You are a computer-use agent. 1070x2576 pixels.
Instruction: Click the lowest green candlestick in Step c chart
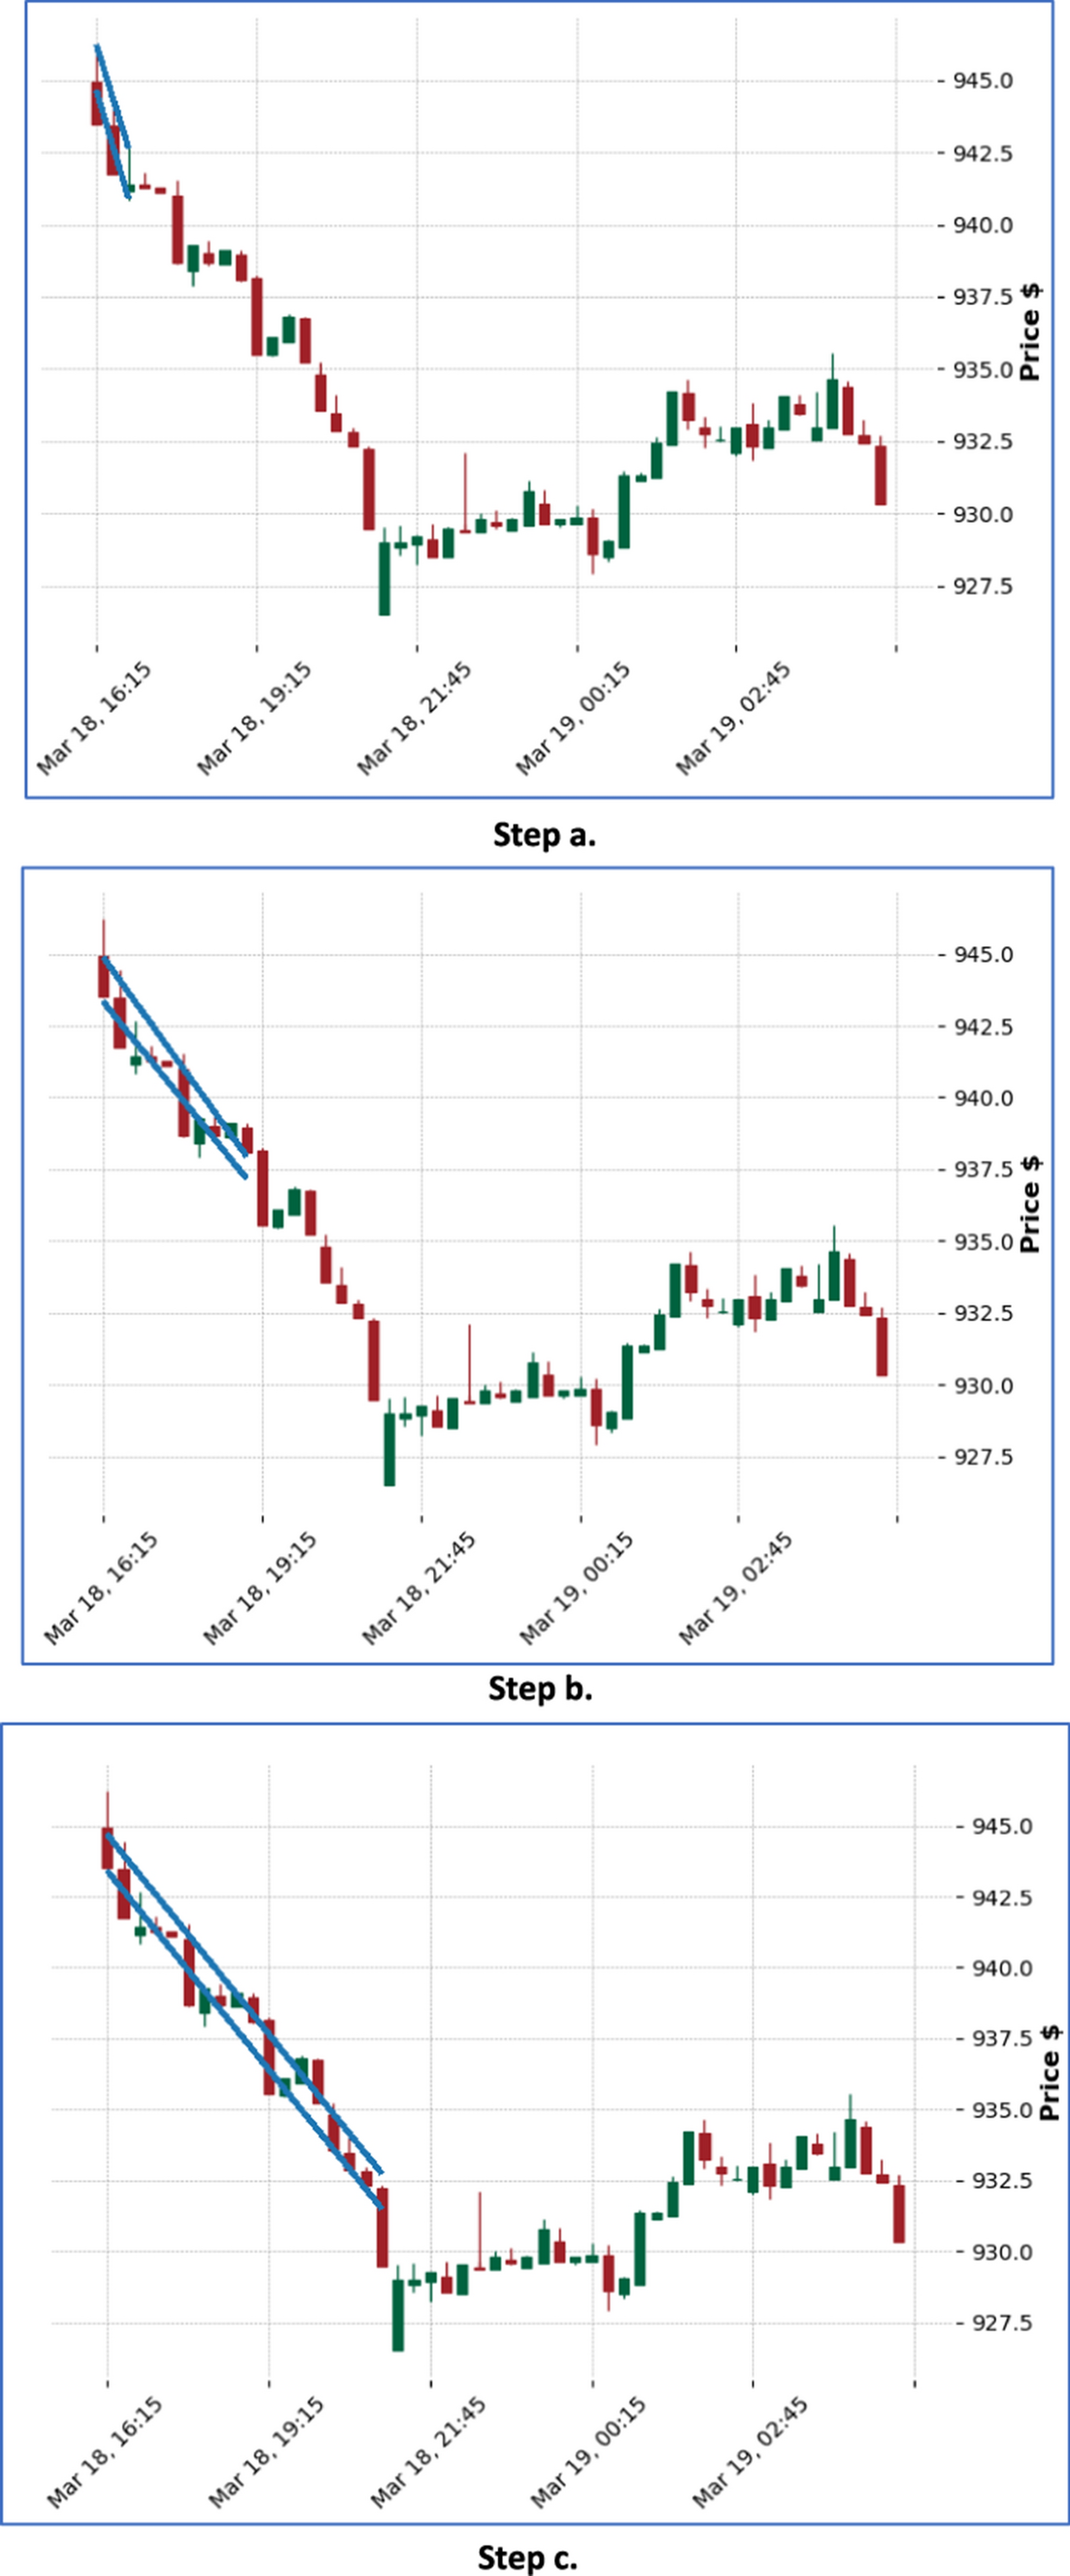coord(398,2314)
